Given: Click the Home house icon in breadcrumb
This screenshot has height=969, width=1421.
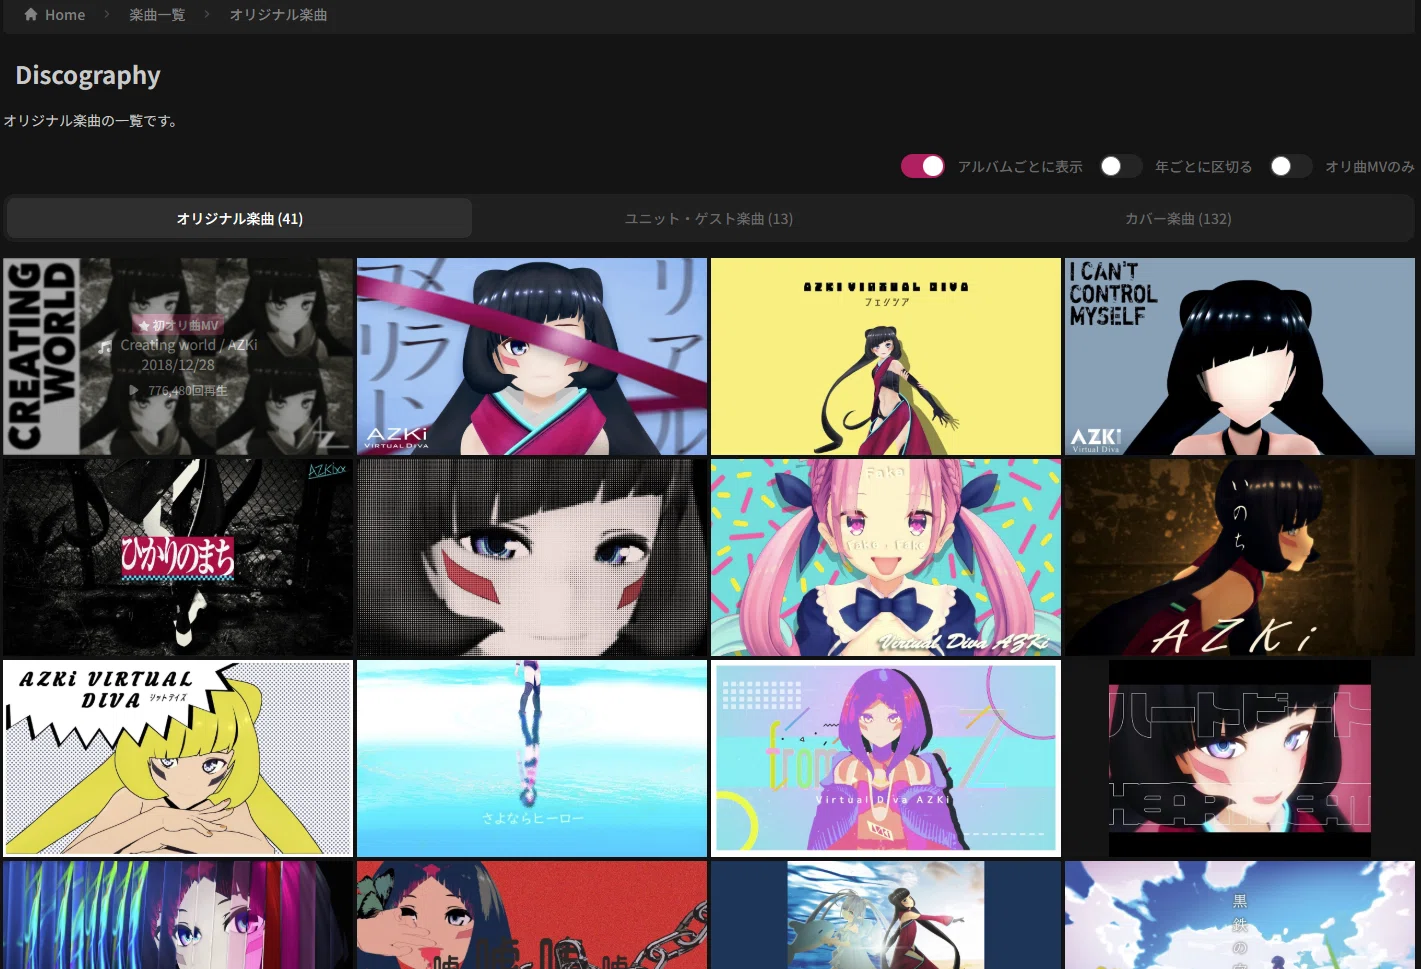Looking at the screenshot, I should [31, 15].
